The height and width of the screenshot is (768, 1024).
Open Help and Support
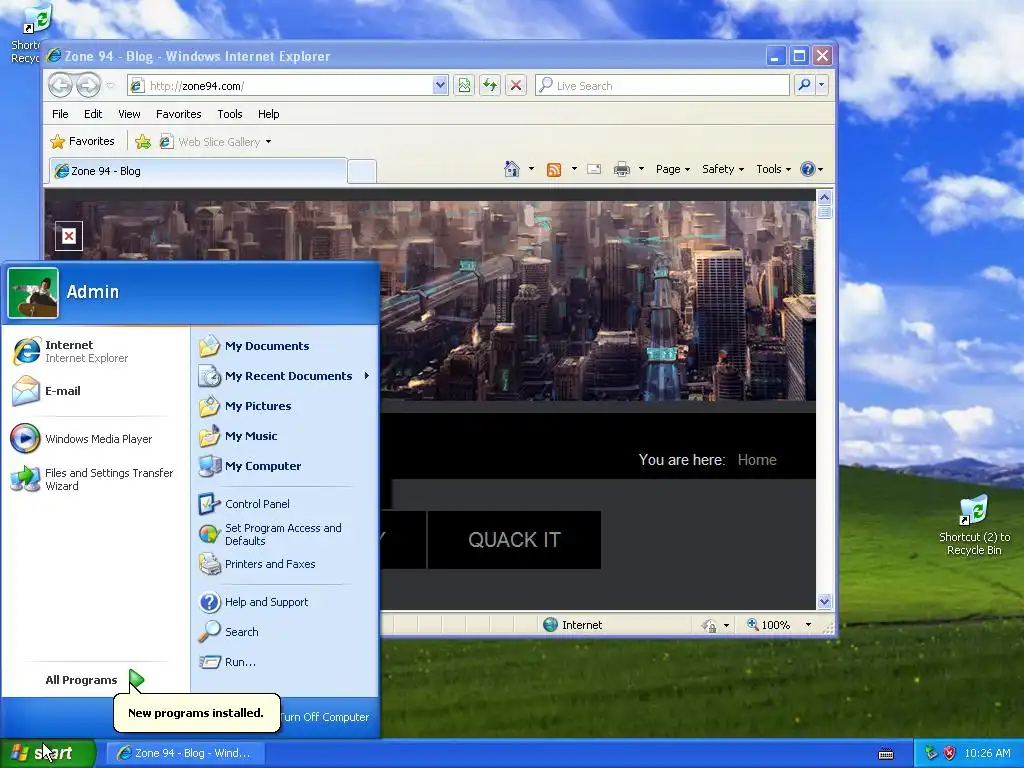pos(284,602)
